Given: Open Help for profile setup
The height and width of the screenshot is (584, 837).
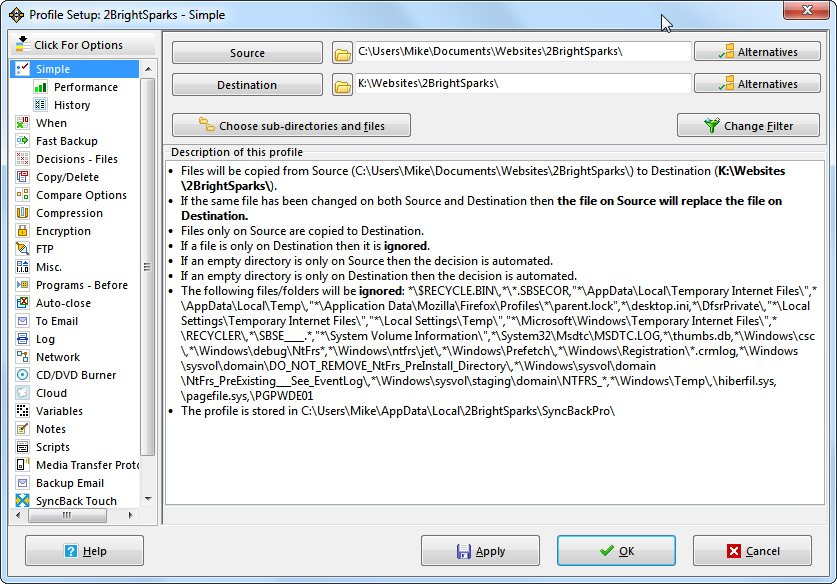Looking at the screenshot, I should pos(84,551).
